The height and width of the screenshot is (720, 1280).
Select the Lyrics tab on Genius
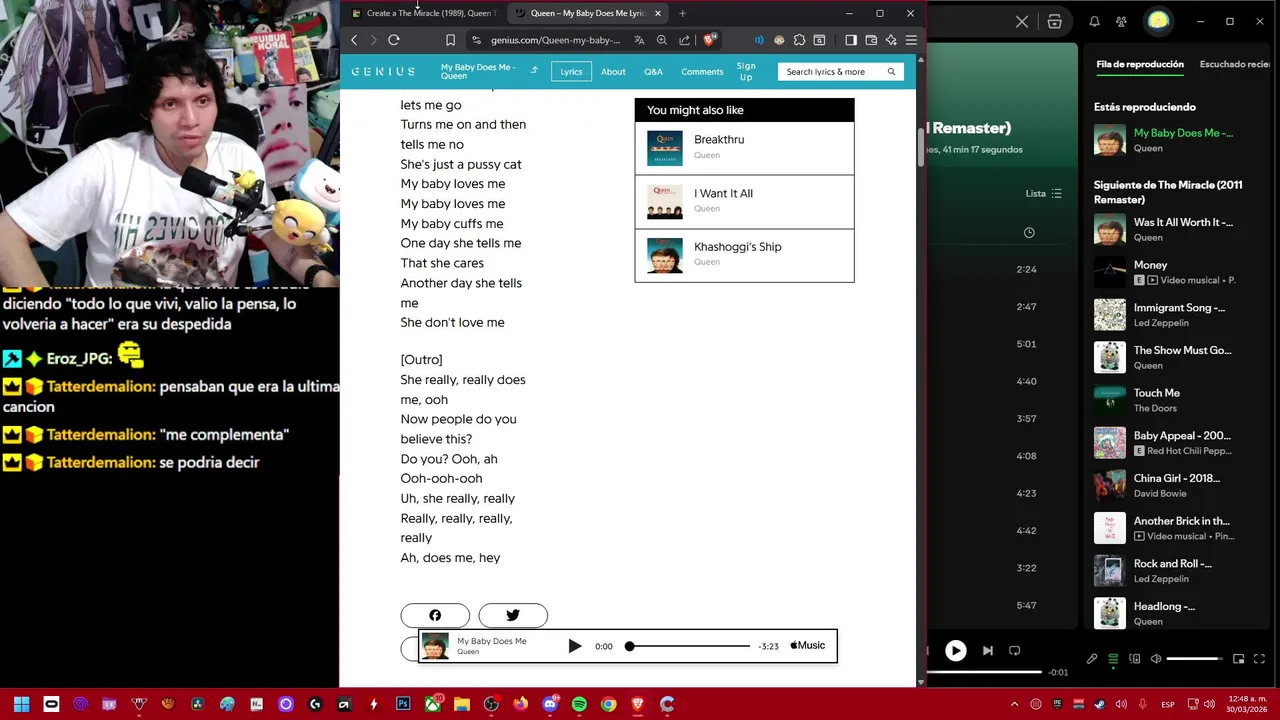(x=571, y=72)
